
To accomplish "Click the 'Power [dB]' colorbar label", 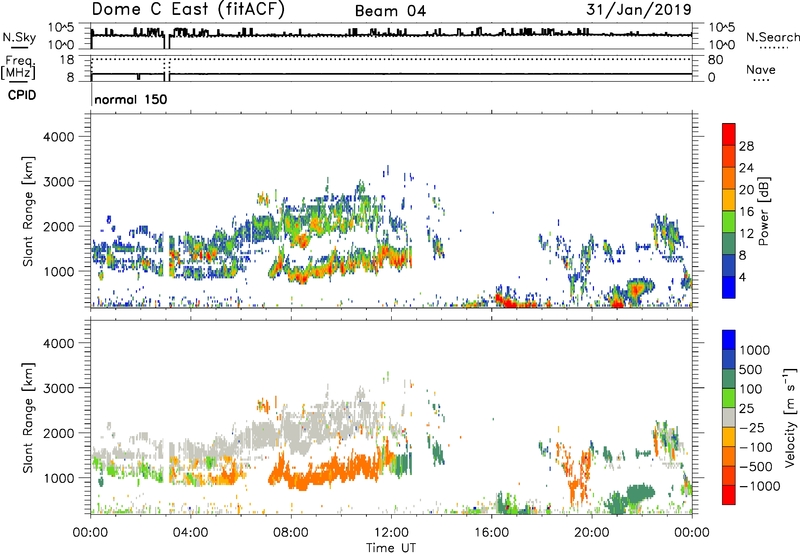I will click(x=763, y=211).
